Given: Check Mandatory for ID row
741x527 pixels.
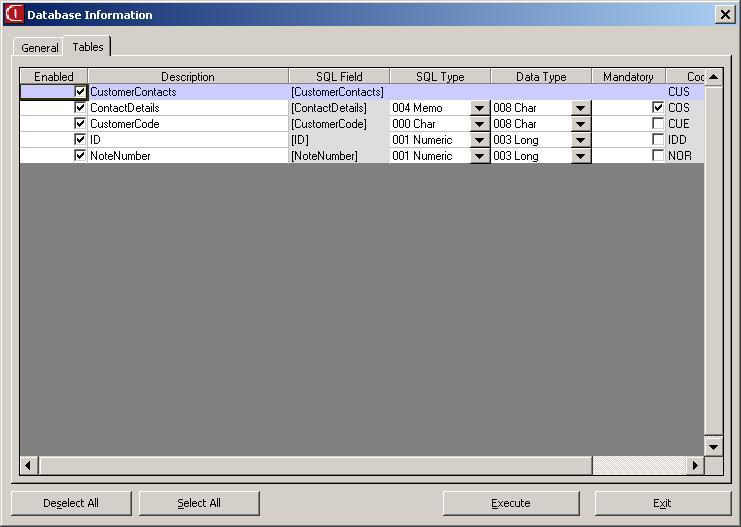Looking at the screenshot, I should (x=658, y=139).
